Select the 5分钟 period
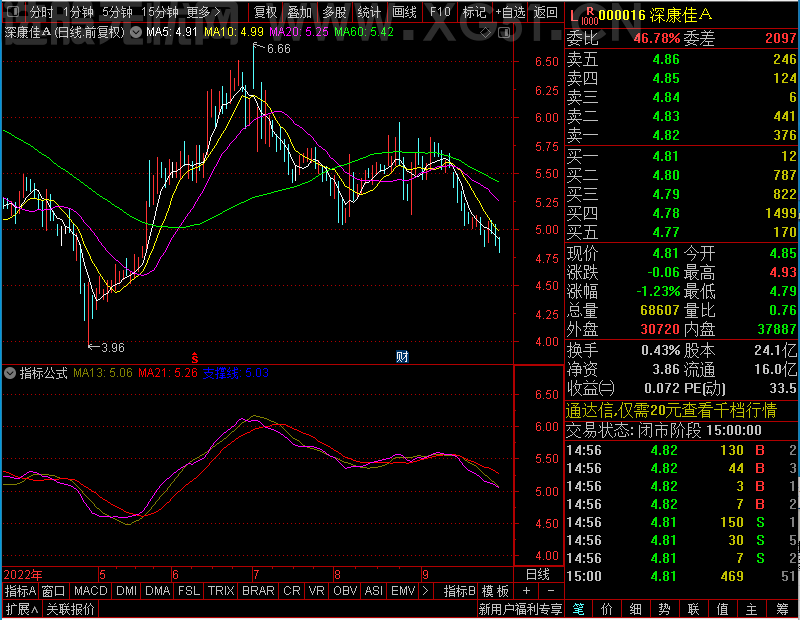Viewport: 800px width, 620px height. click(117, 12)
